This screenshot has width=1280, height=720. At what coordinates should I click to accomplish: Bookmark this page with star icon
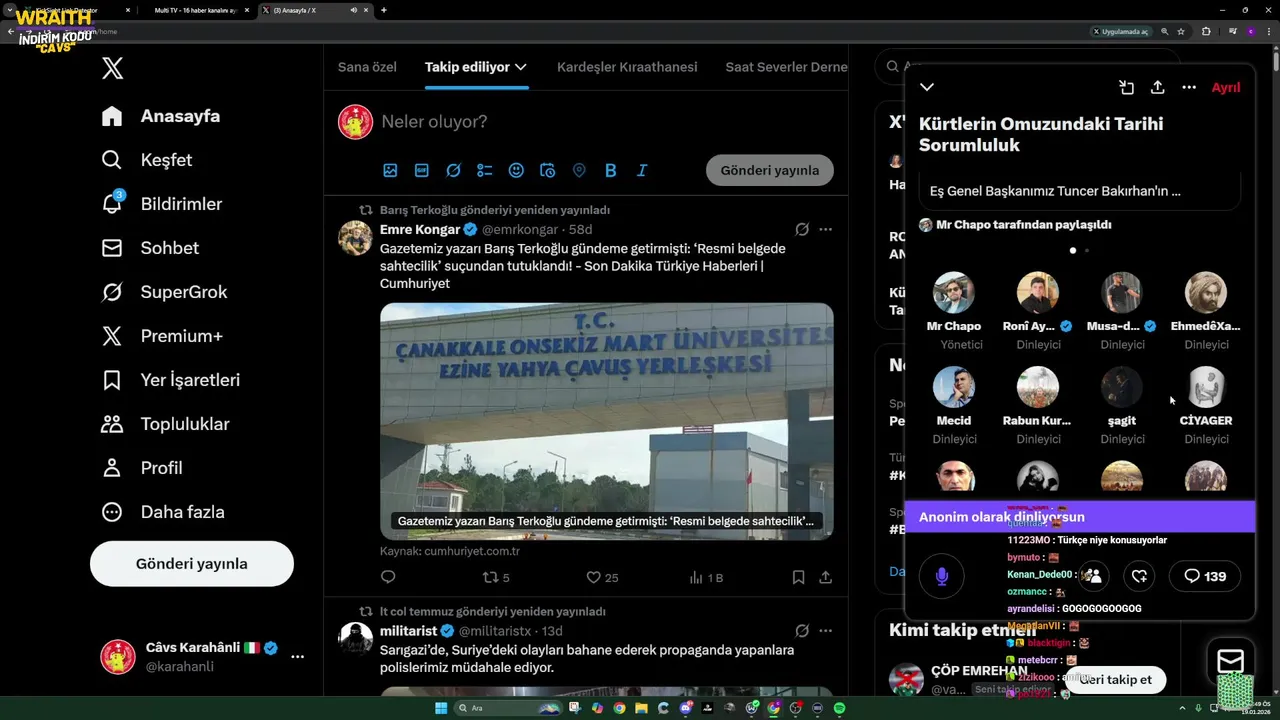[1181, 32]
